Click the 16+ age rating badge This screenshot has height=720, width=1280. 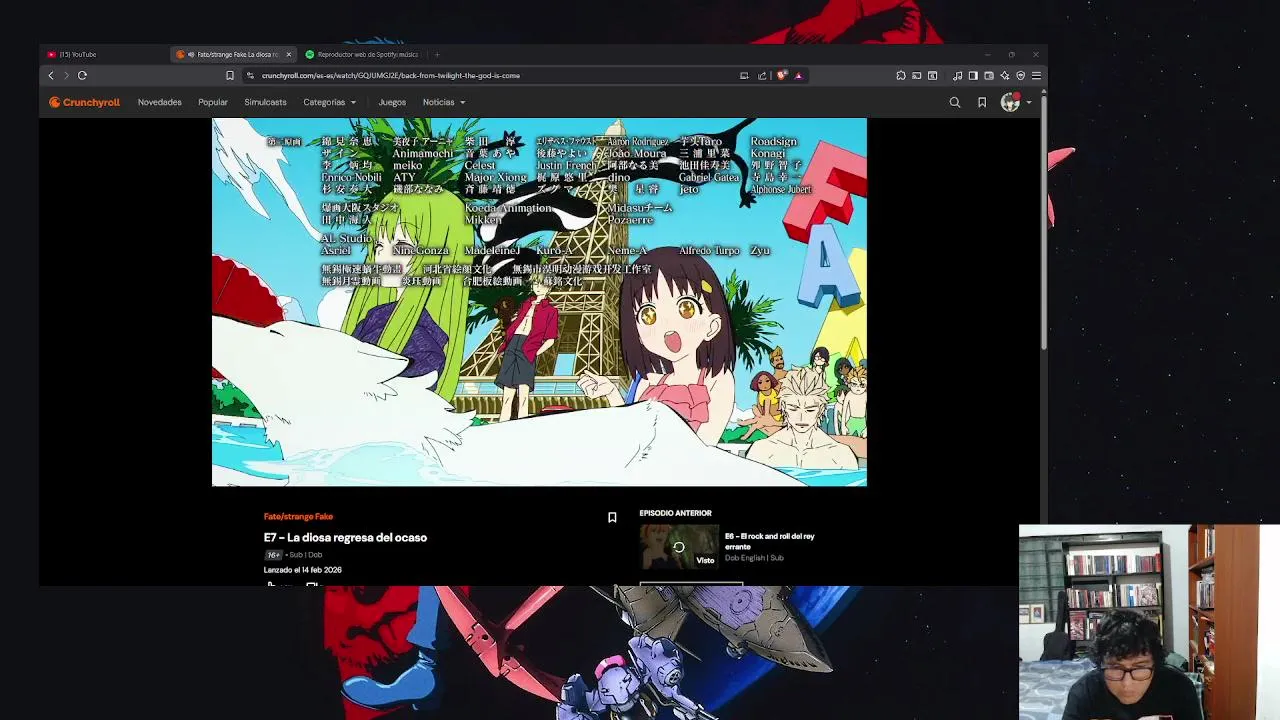click(x=273, y=555)
